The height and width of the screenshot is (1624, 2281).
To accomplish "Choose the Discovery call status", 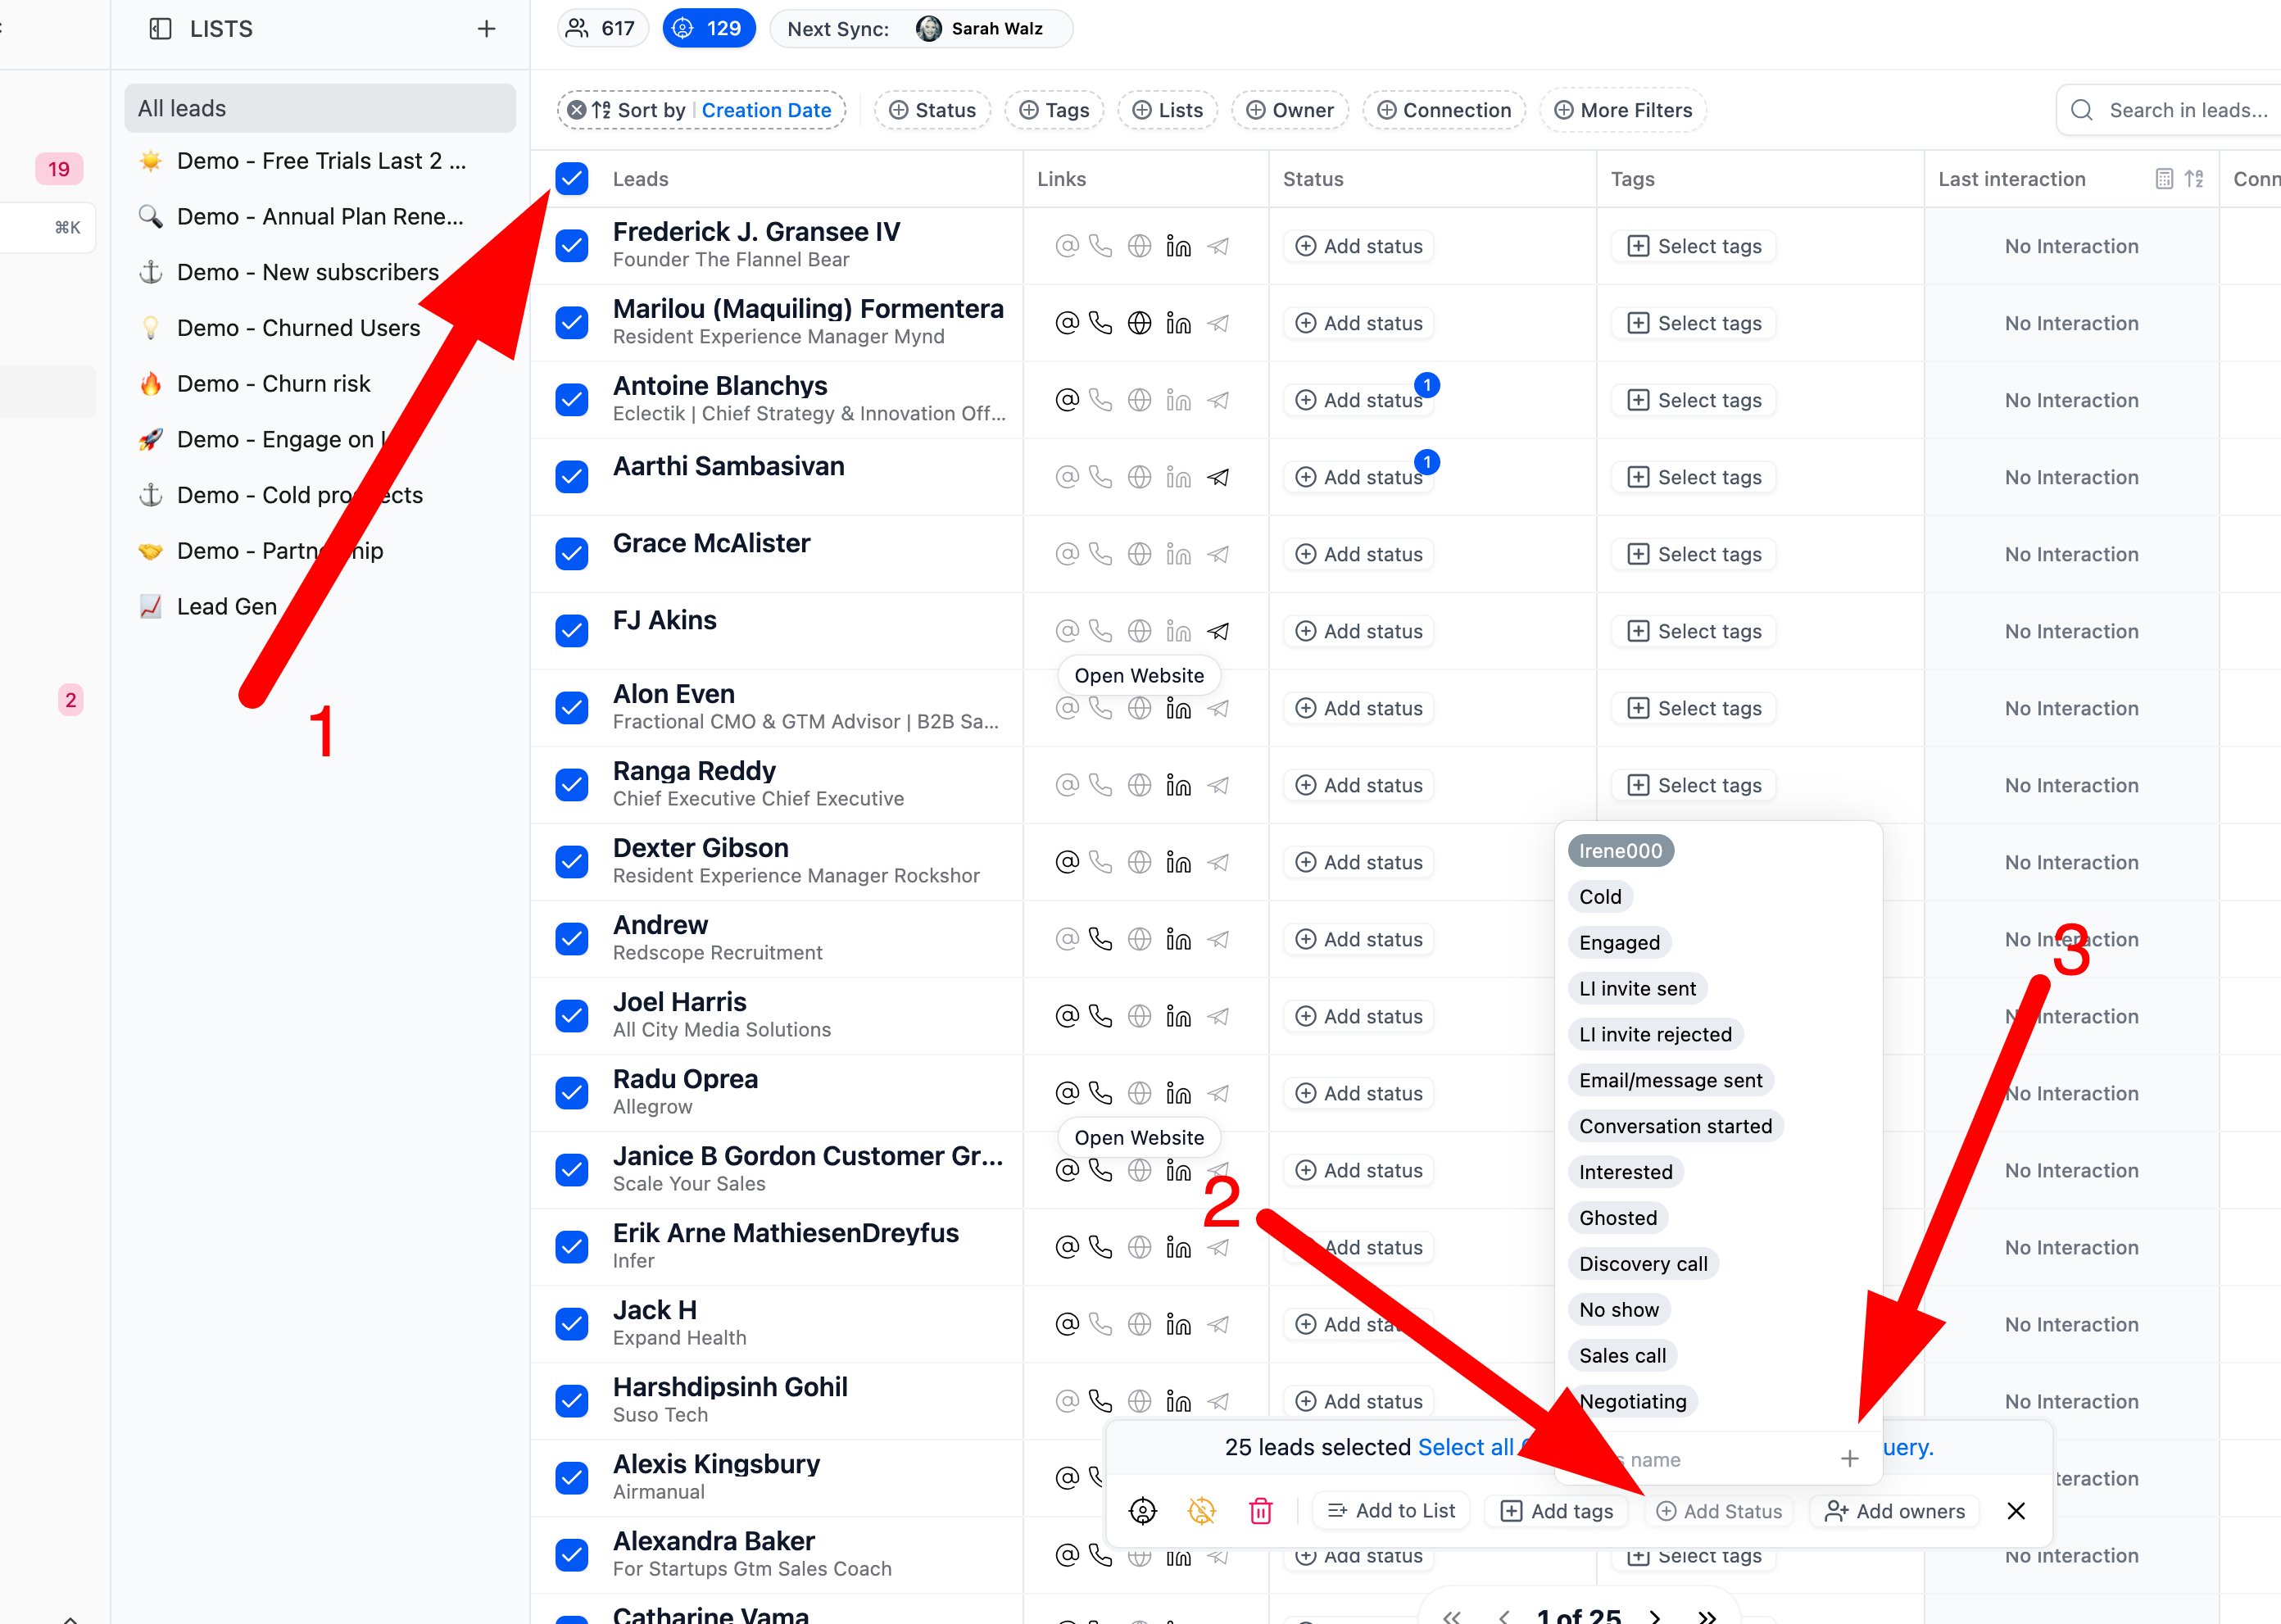I will [x=1643, y=1264].
